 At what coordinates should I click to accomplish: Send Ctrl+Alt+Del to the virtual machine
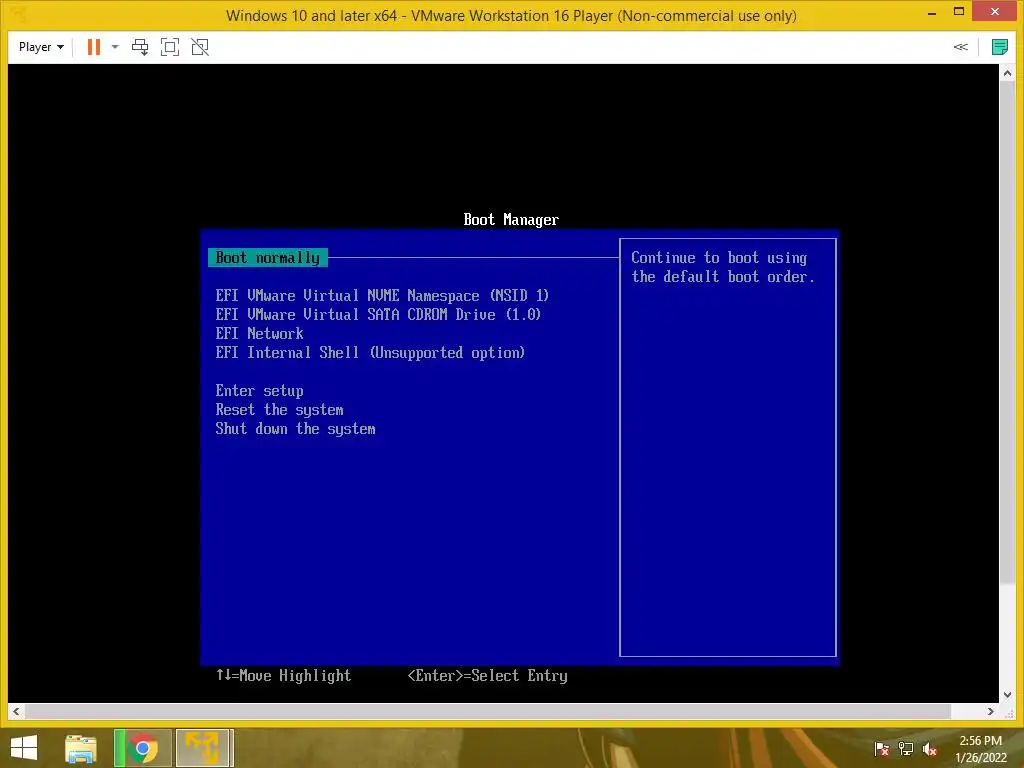140,47
